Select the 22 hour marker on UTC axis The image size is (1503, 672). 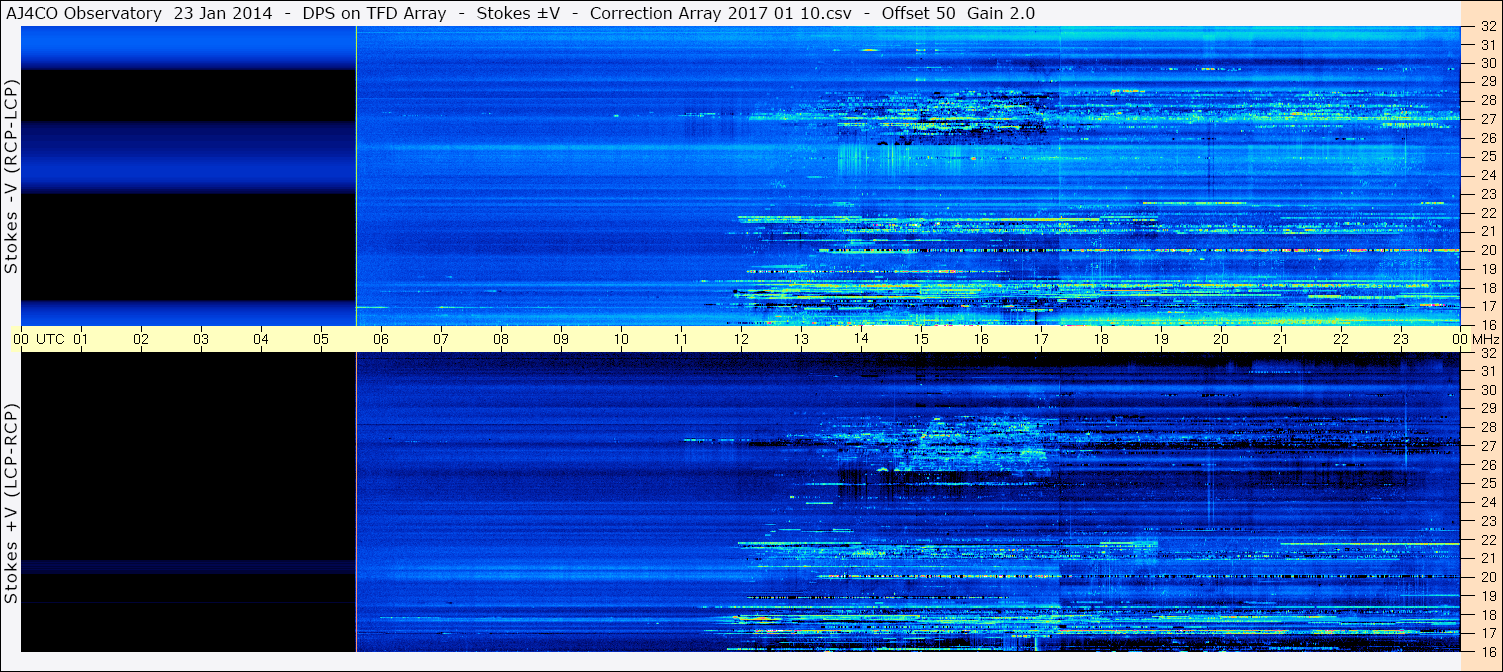1341,339
